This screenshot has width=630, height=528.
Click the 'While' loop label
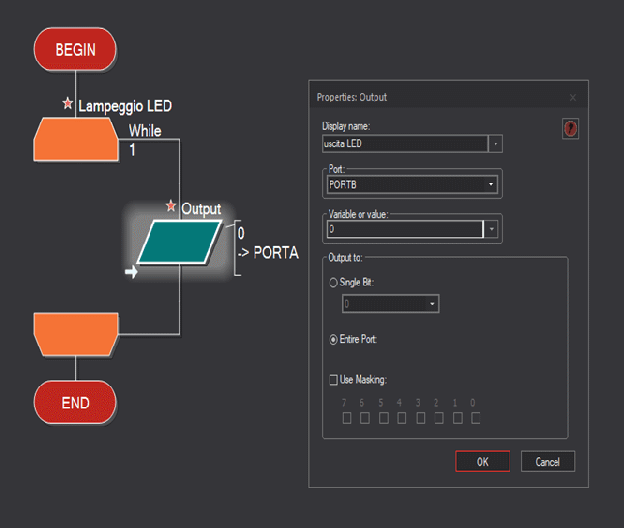145,131
